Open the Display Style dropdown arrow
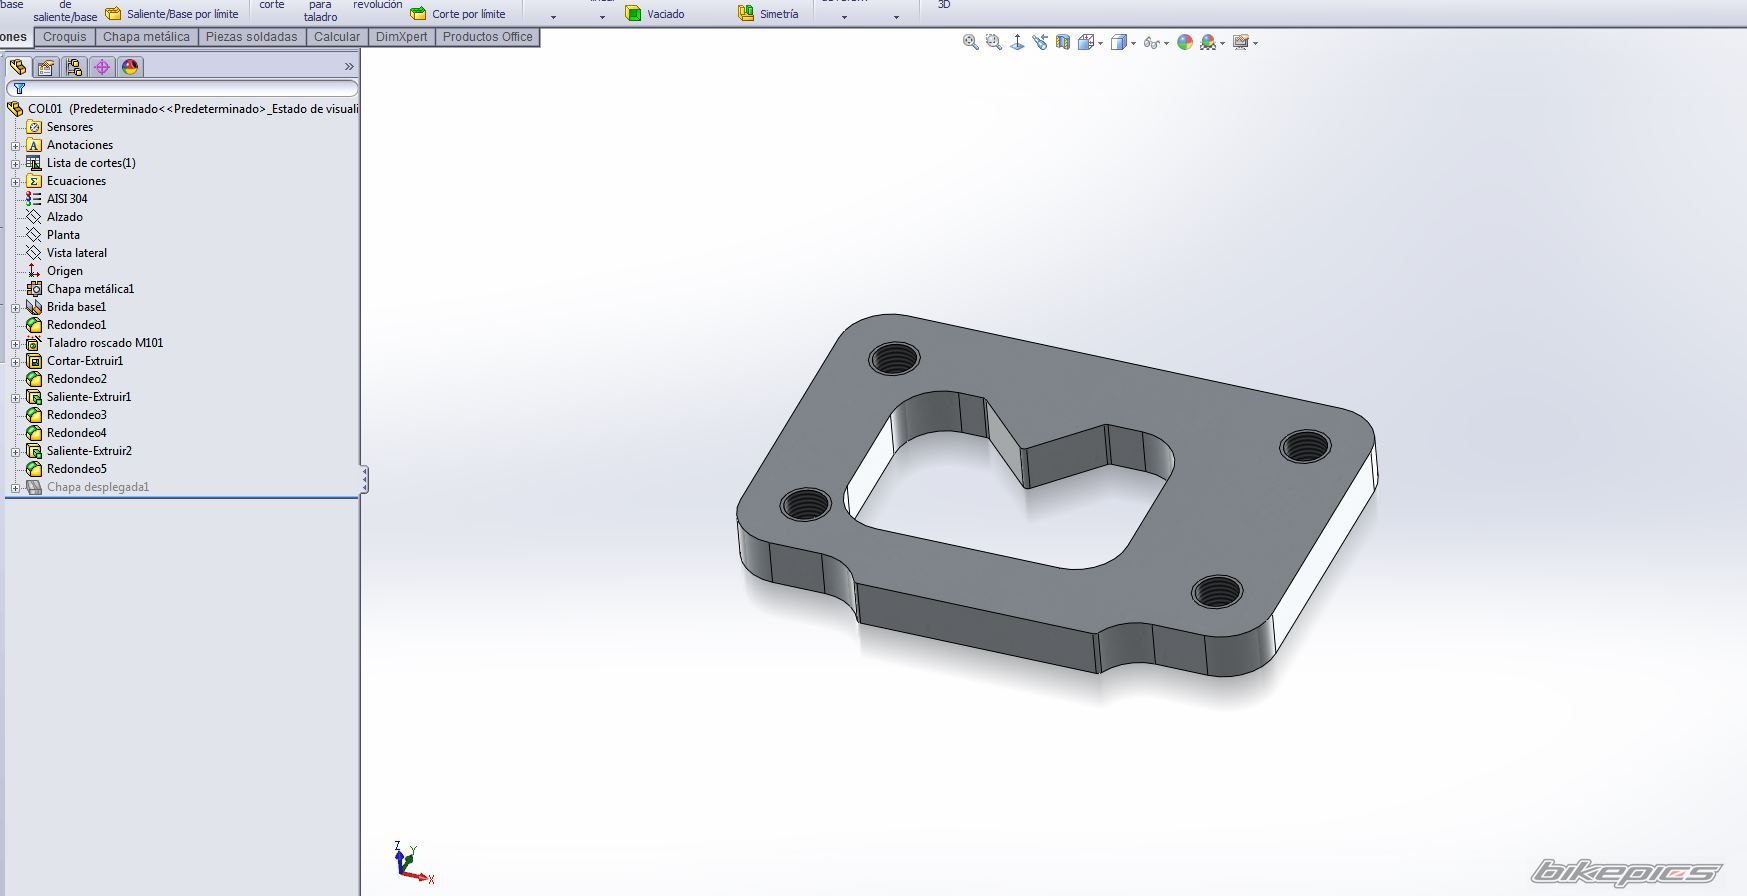Viewport: 1747px width, 896px height. coord(1133,43)
